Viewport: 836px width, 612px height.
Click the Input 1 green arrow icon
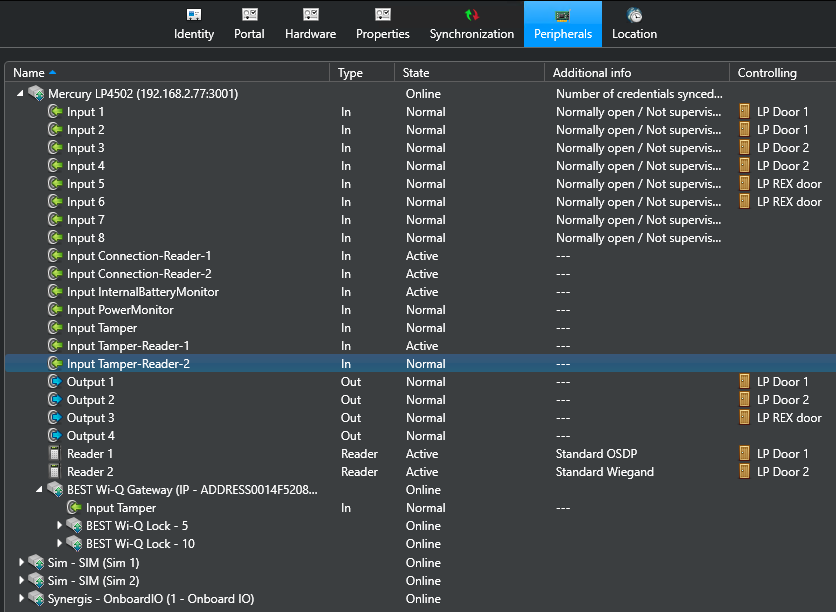click(56, 112)
